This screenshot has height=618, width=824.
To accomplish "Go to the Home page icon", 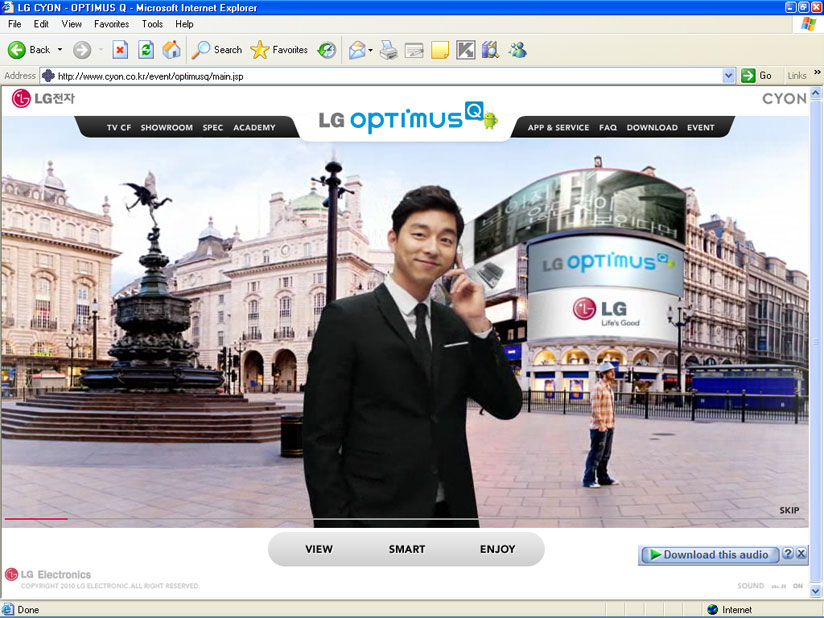I will 171,50.
